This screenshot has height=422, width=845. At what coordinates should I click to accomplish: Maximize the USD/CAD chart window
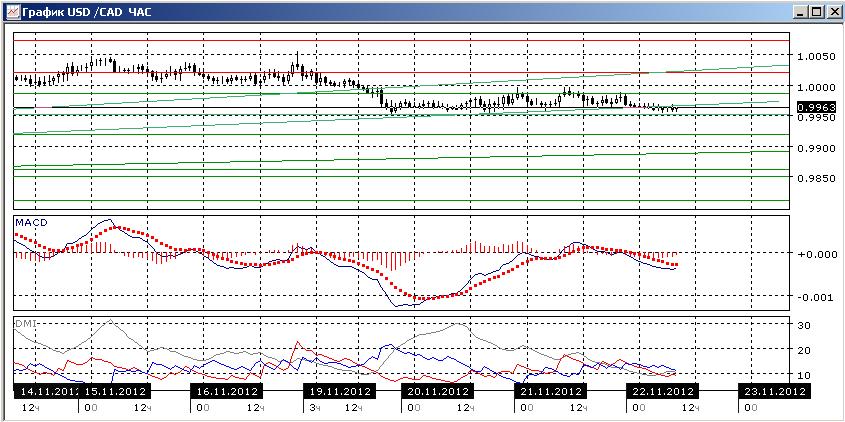point(816,12)
